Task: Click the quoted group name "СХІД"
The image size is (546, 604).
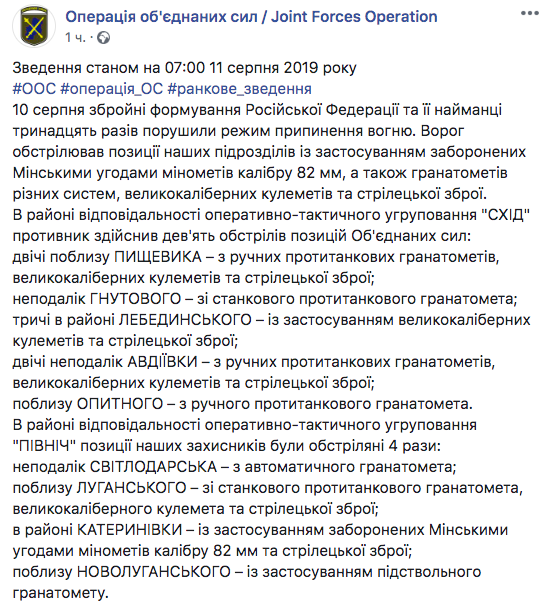Action: coord(506,215)
